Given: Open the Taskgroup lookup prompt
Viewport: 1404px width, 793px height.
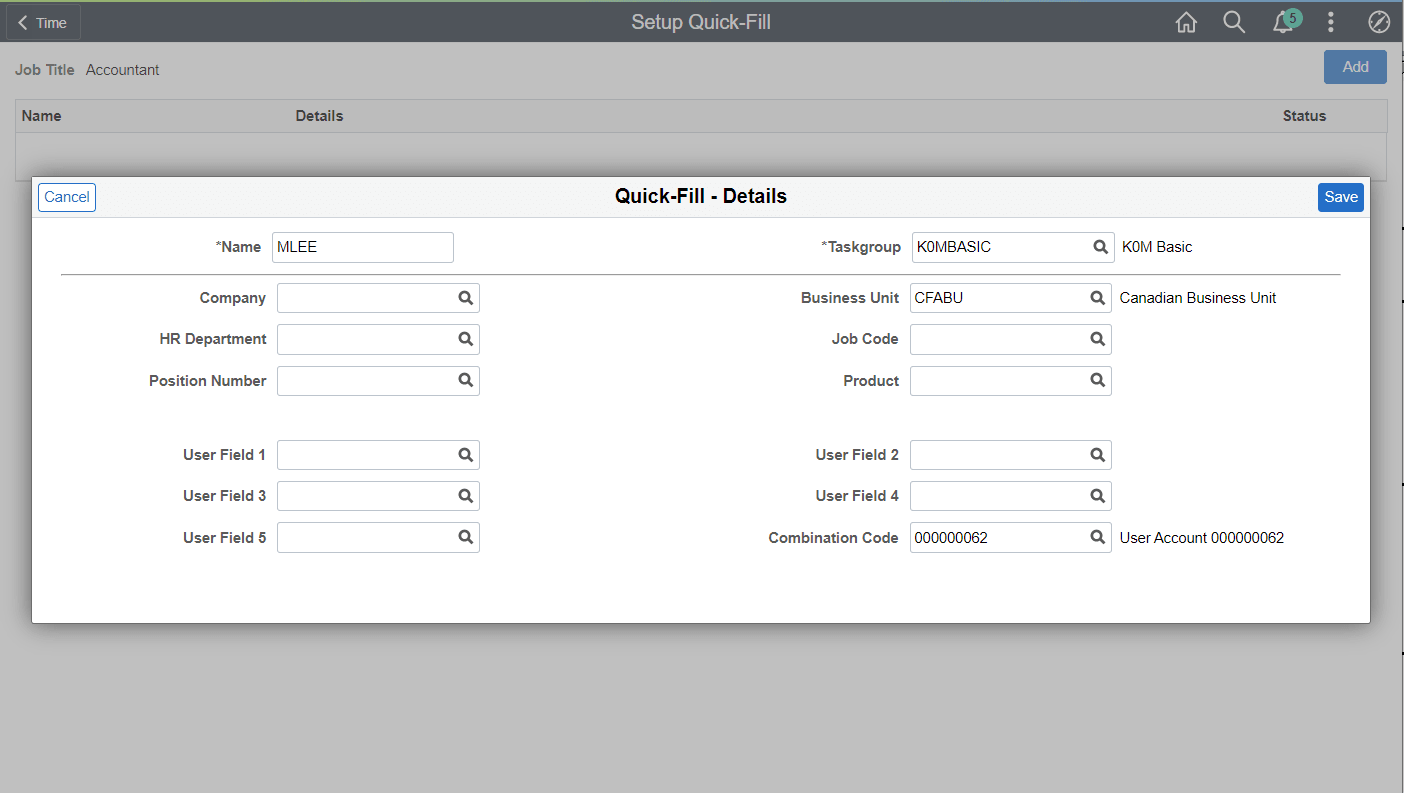Looking at the screenshot, I should (x=1100, y=247).
